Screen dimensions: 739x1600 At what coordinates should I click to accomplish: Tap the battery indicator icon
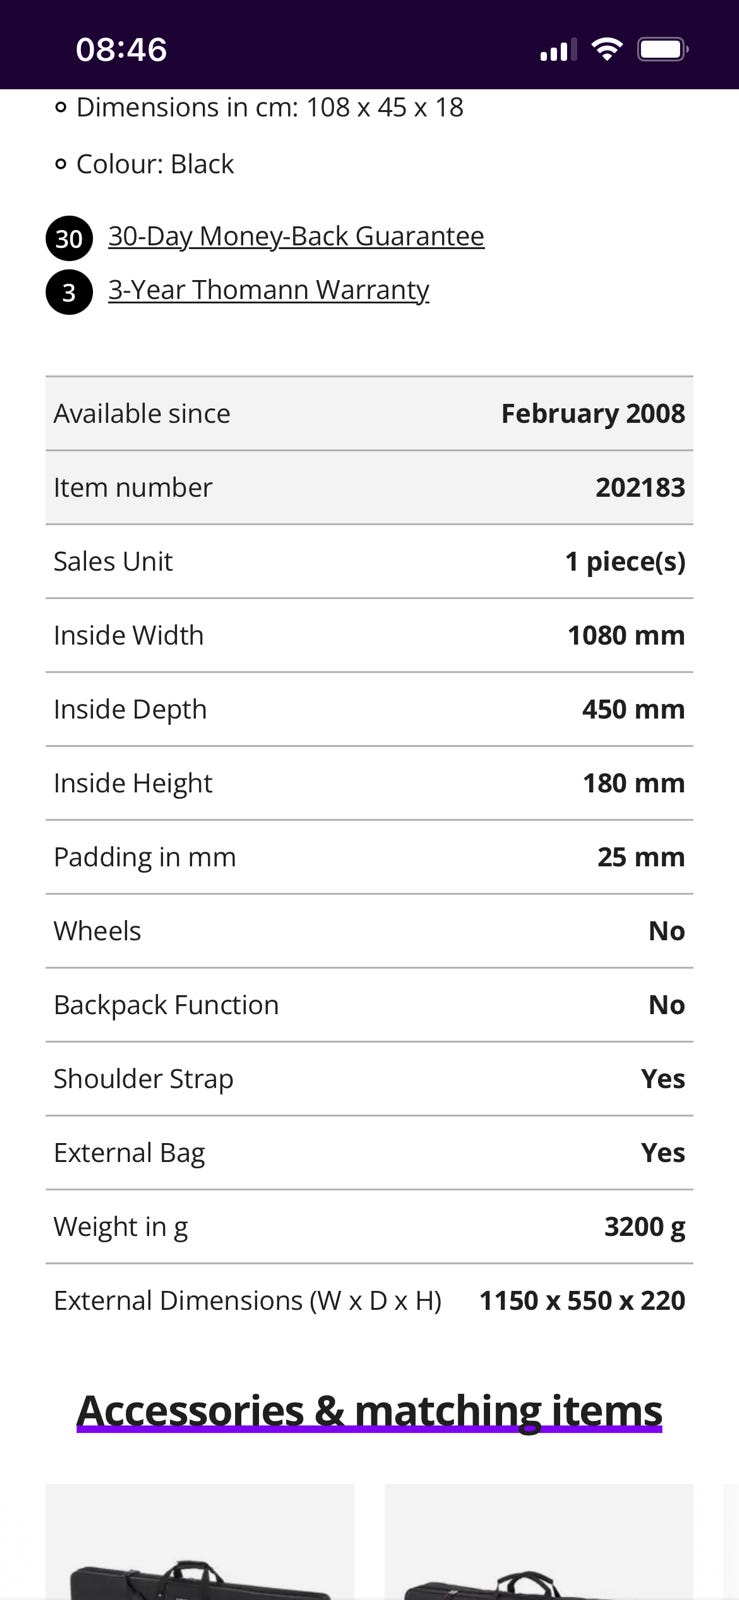point(663,49)
